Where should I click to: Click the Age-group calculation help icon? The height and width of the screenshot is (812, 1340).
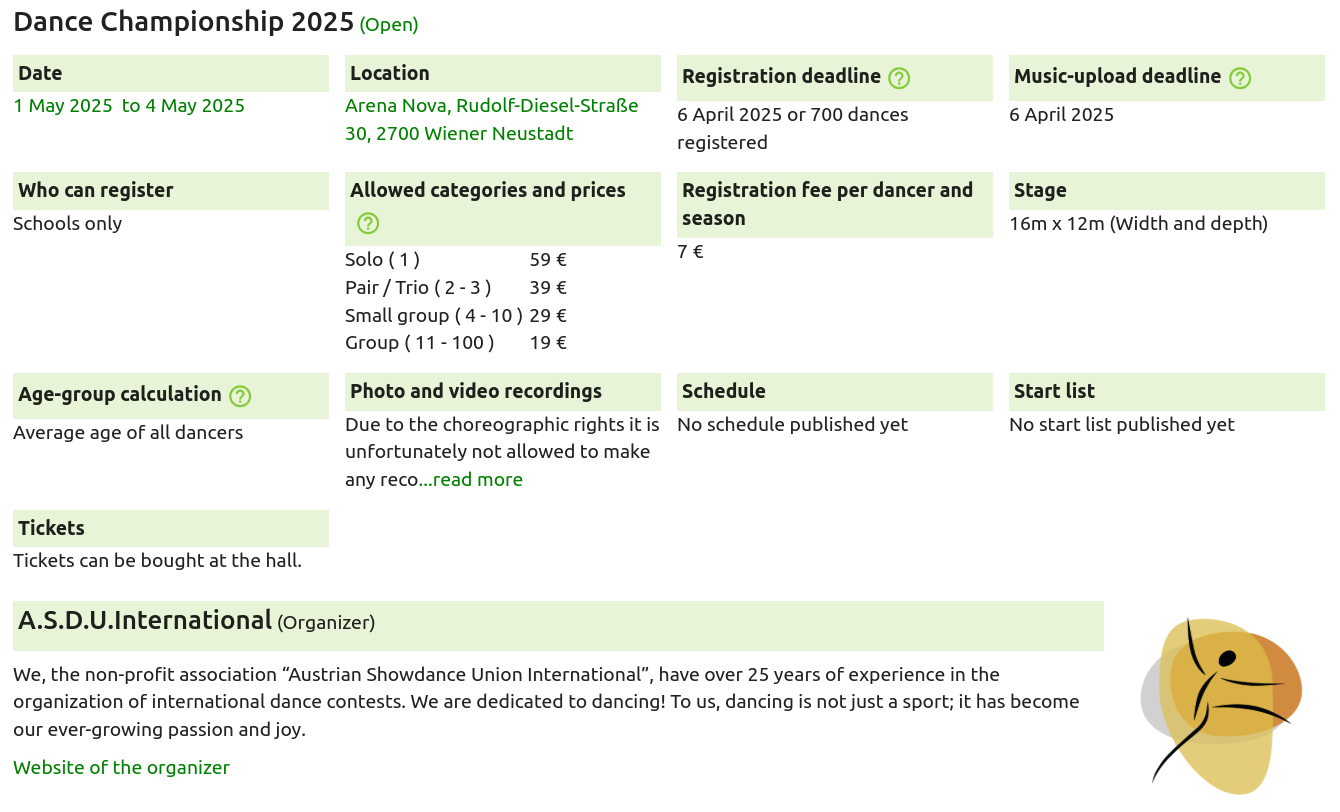[240, 396]
